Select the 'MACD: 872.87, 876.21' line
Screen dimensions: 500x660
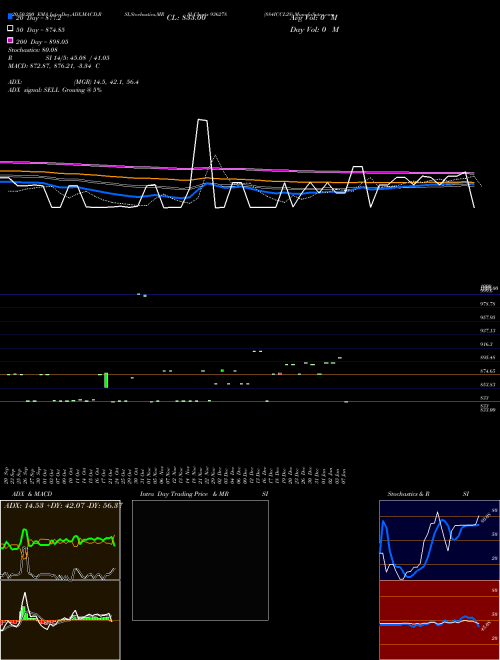pyautogui.click(x=53, y=66)
